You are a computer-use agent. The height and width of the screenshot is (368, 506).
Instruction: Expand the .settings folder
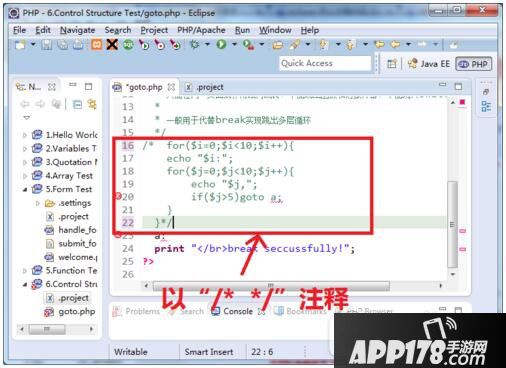point(37,203)
